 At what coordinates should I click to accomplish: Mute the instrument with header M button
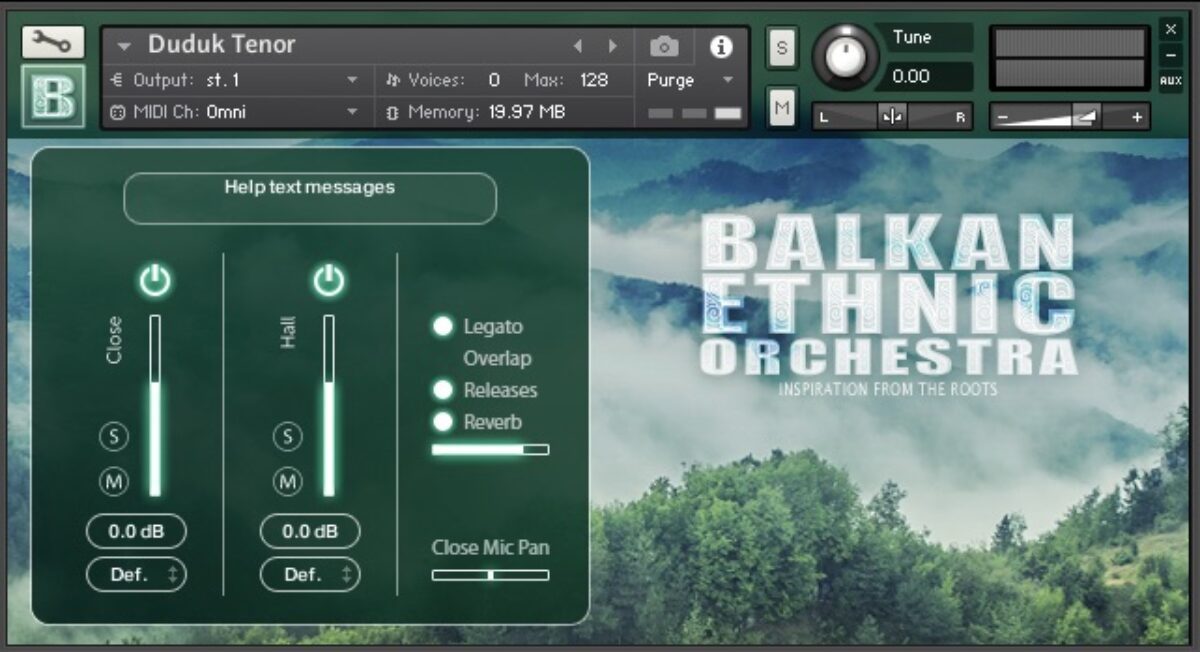pos(782,107)
